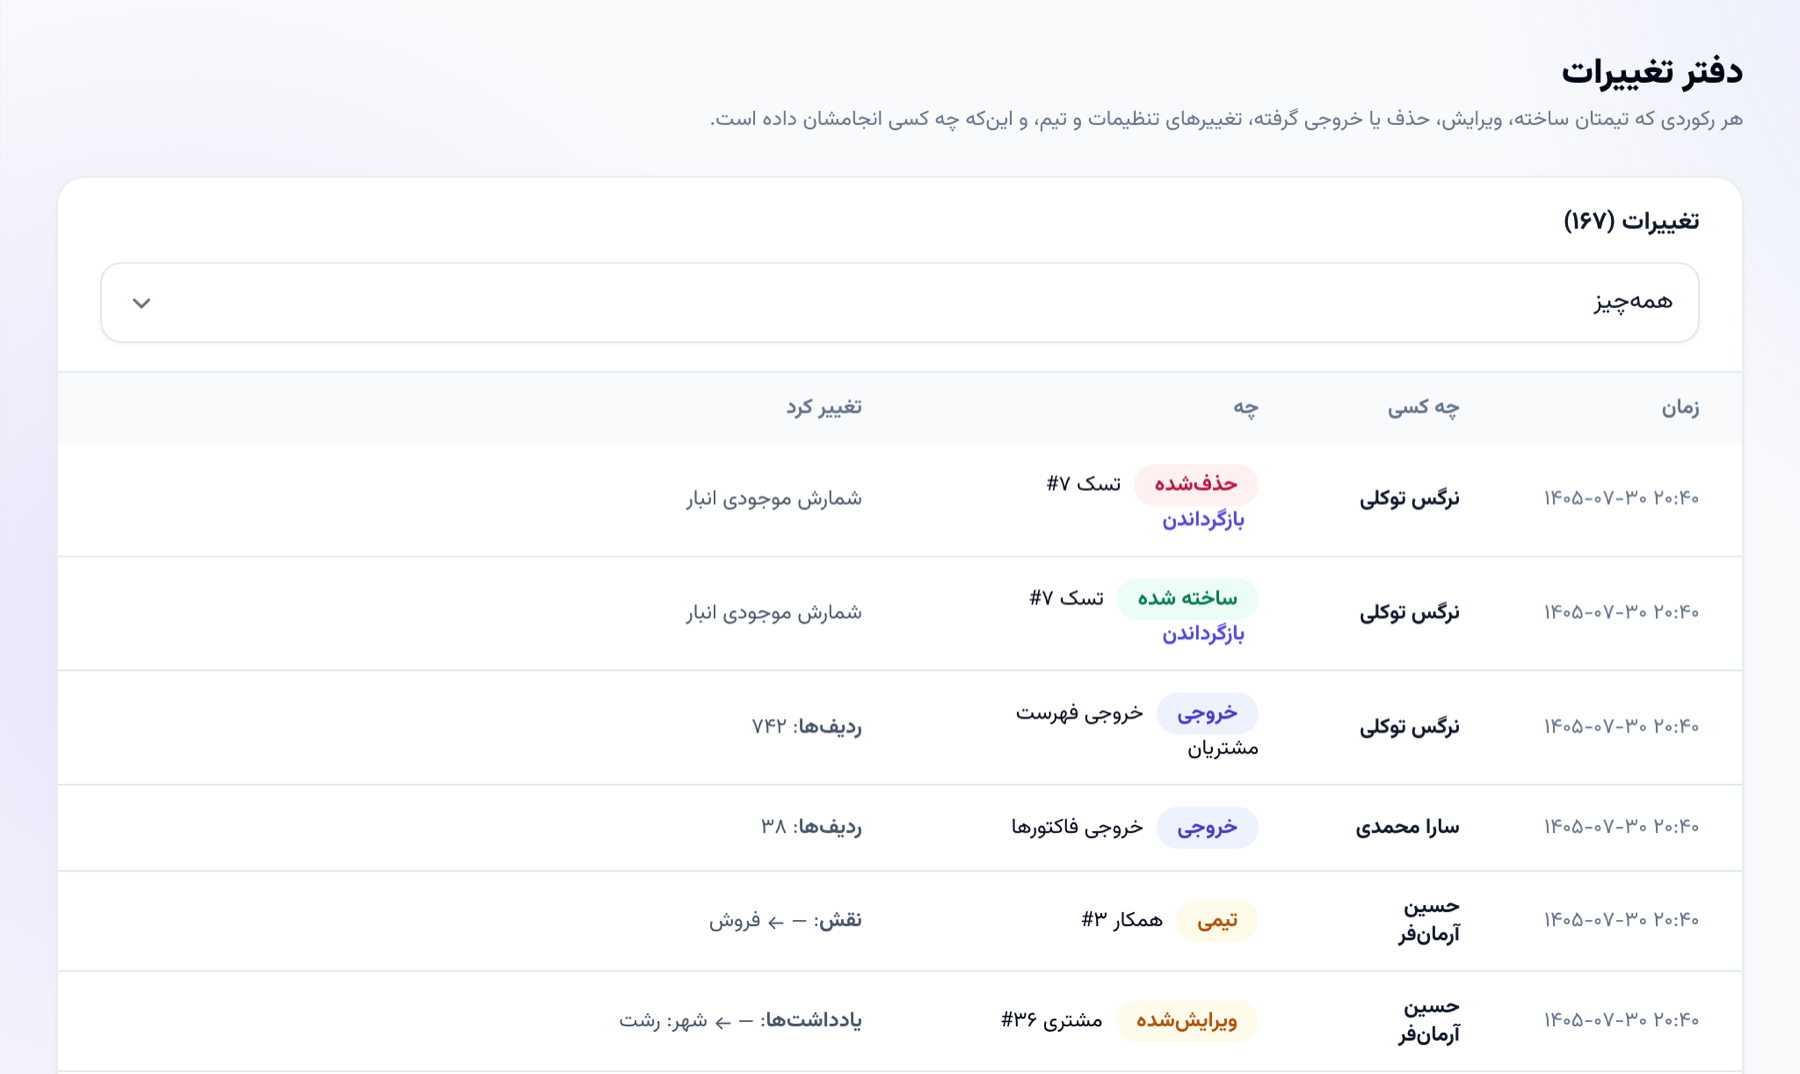Click بازگرداندن link under حذف‌شده row

tap(1203, 520)
